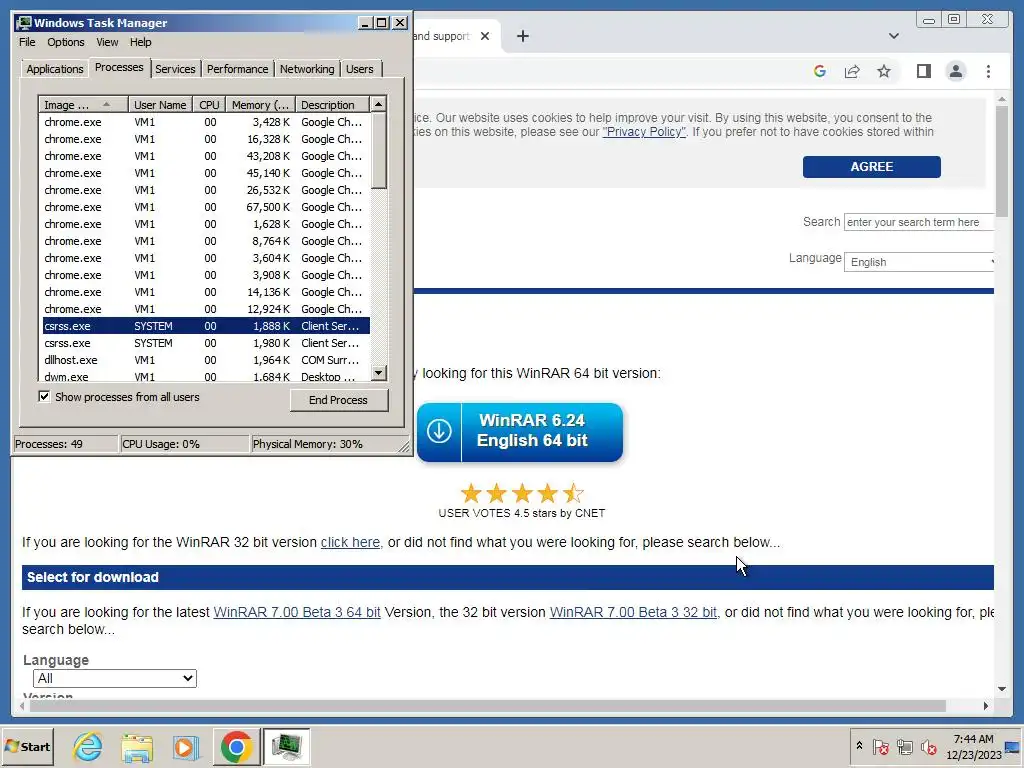
Task: Show hidden tray icons arrow
Action: pos(859,745)
